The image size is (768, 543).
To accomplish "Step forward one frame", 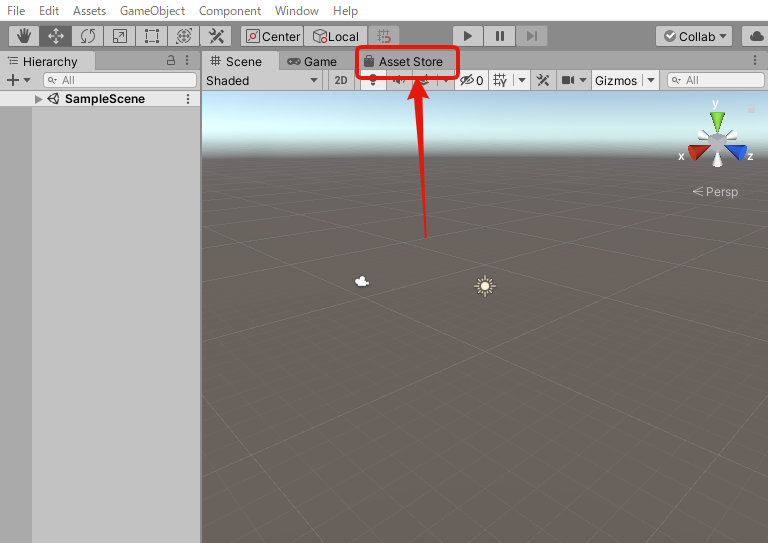I will pos(531,36).
